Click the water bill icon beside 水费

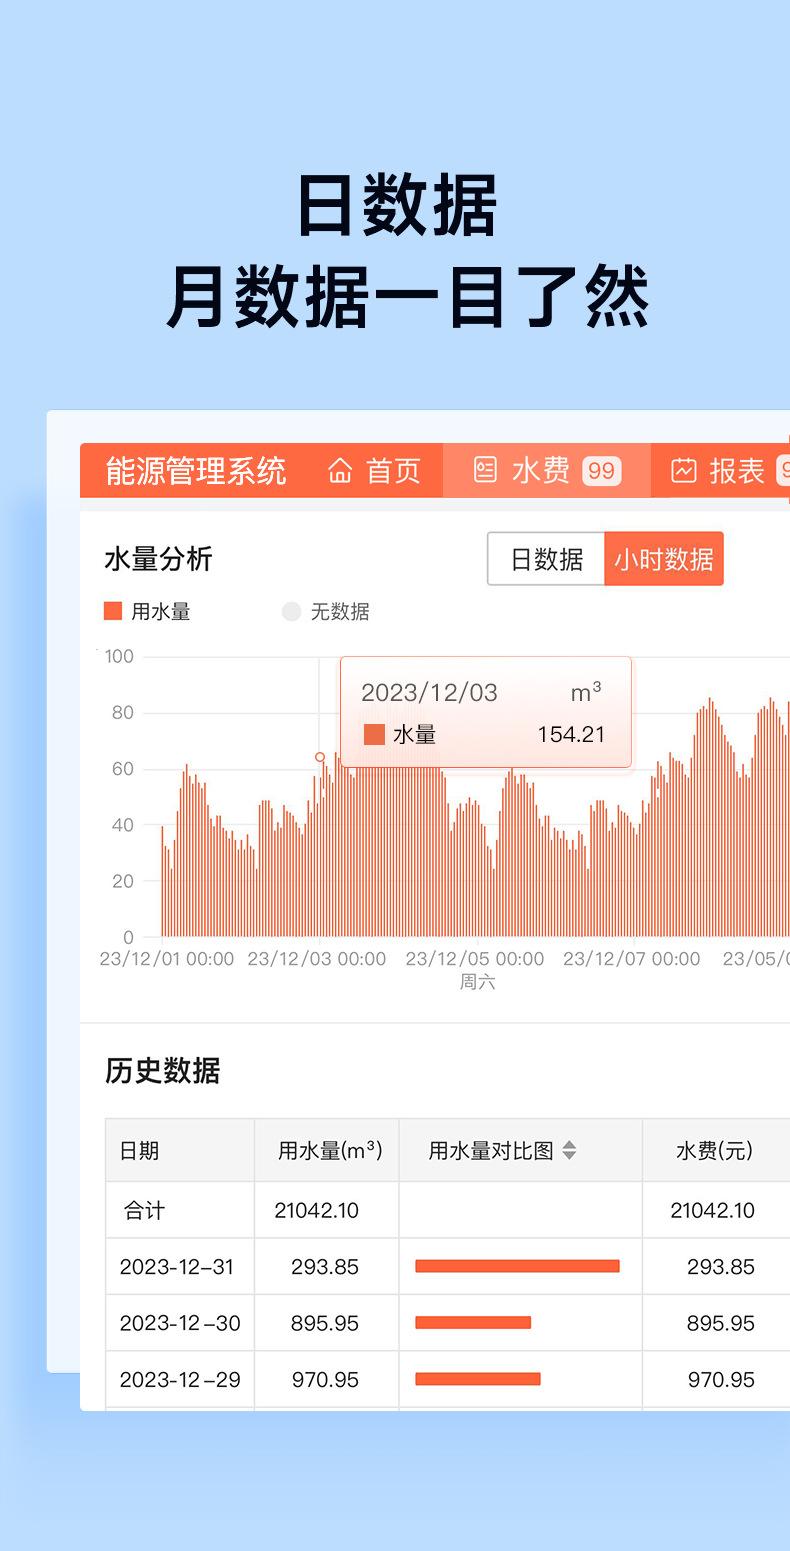[x=485, y=471]
